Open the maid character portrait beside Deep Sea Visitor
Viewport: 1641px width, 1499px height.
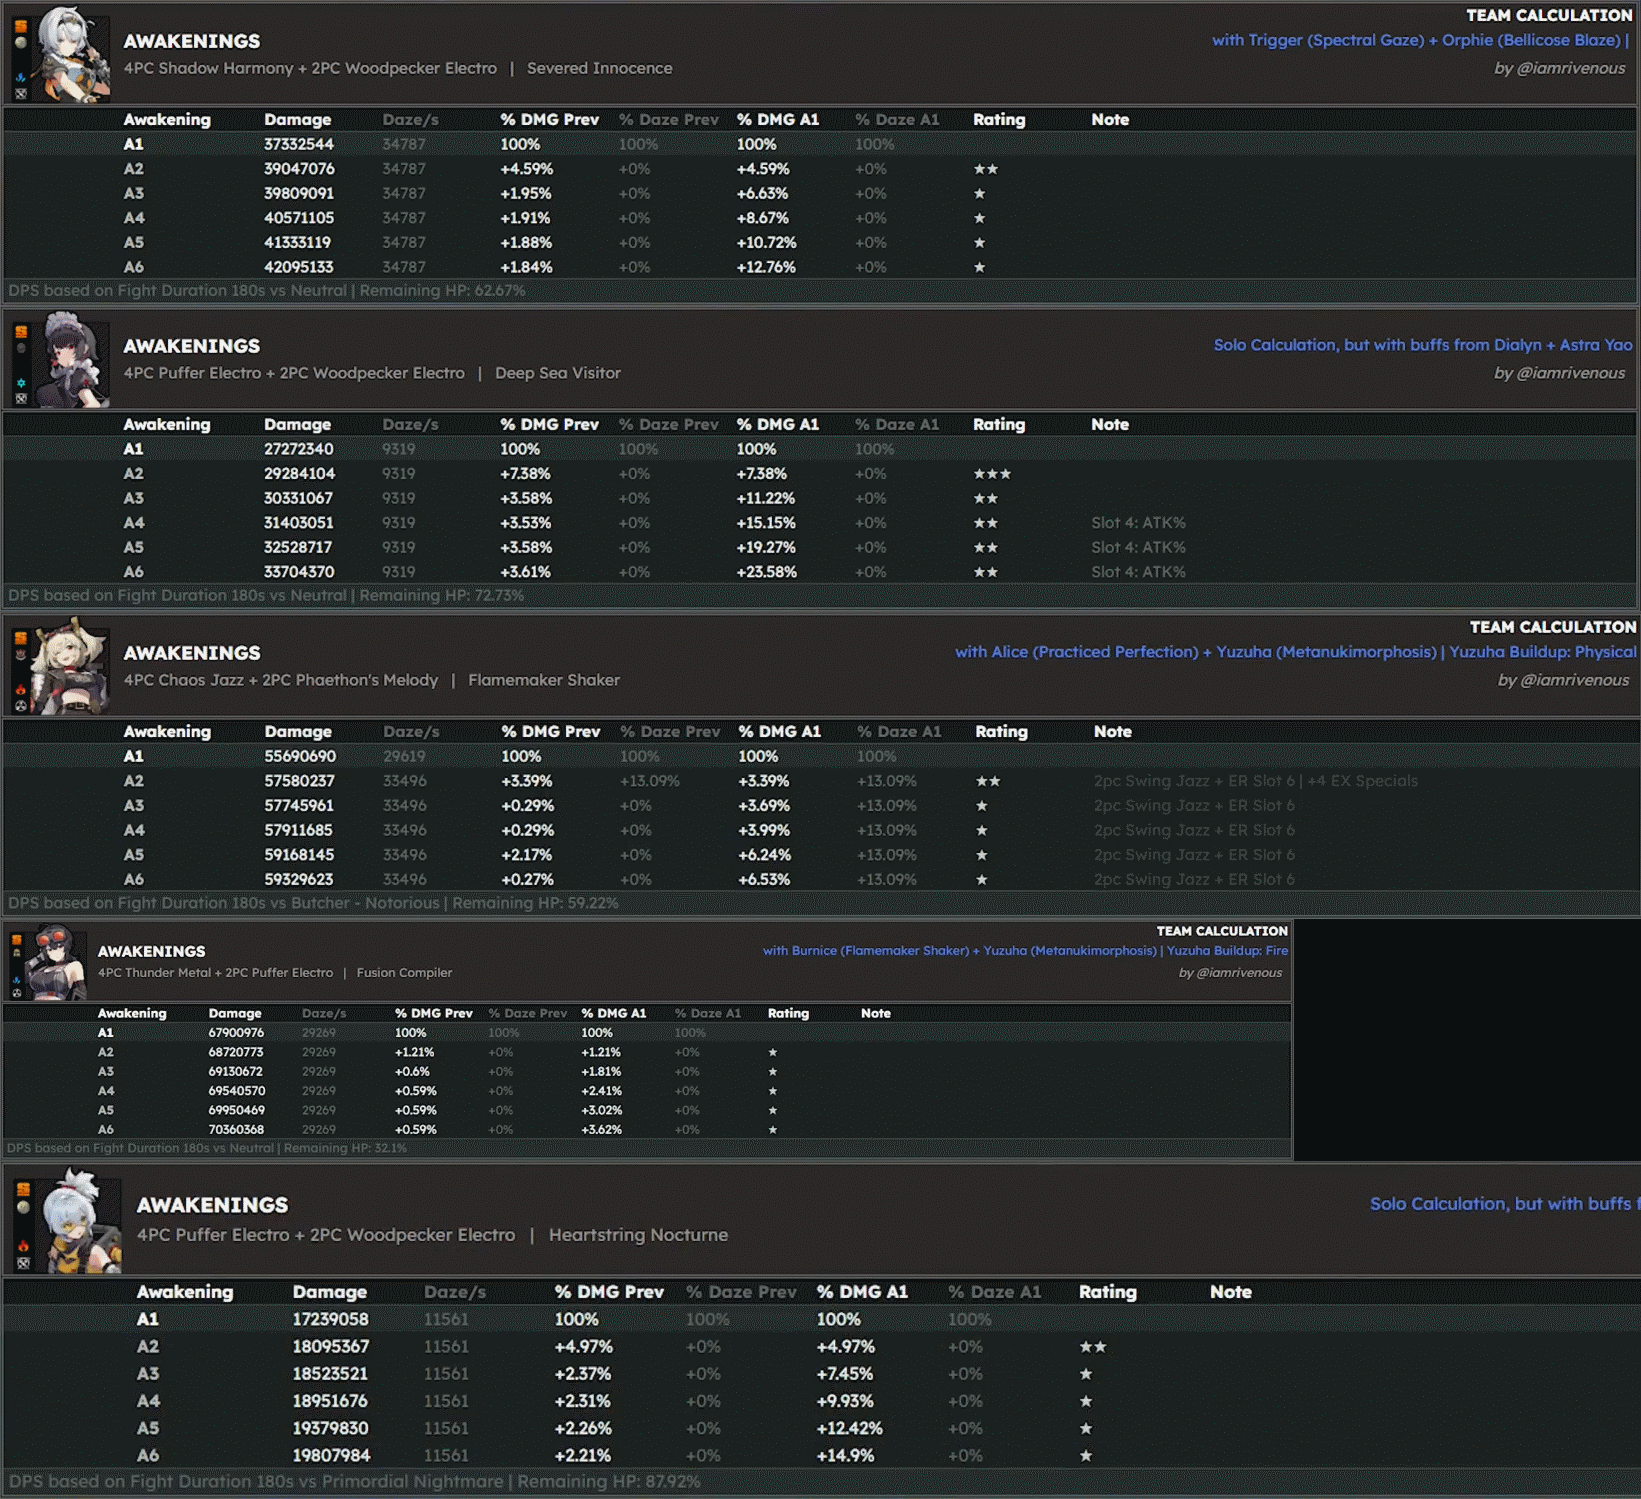click(71, 360)
